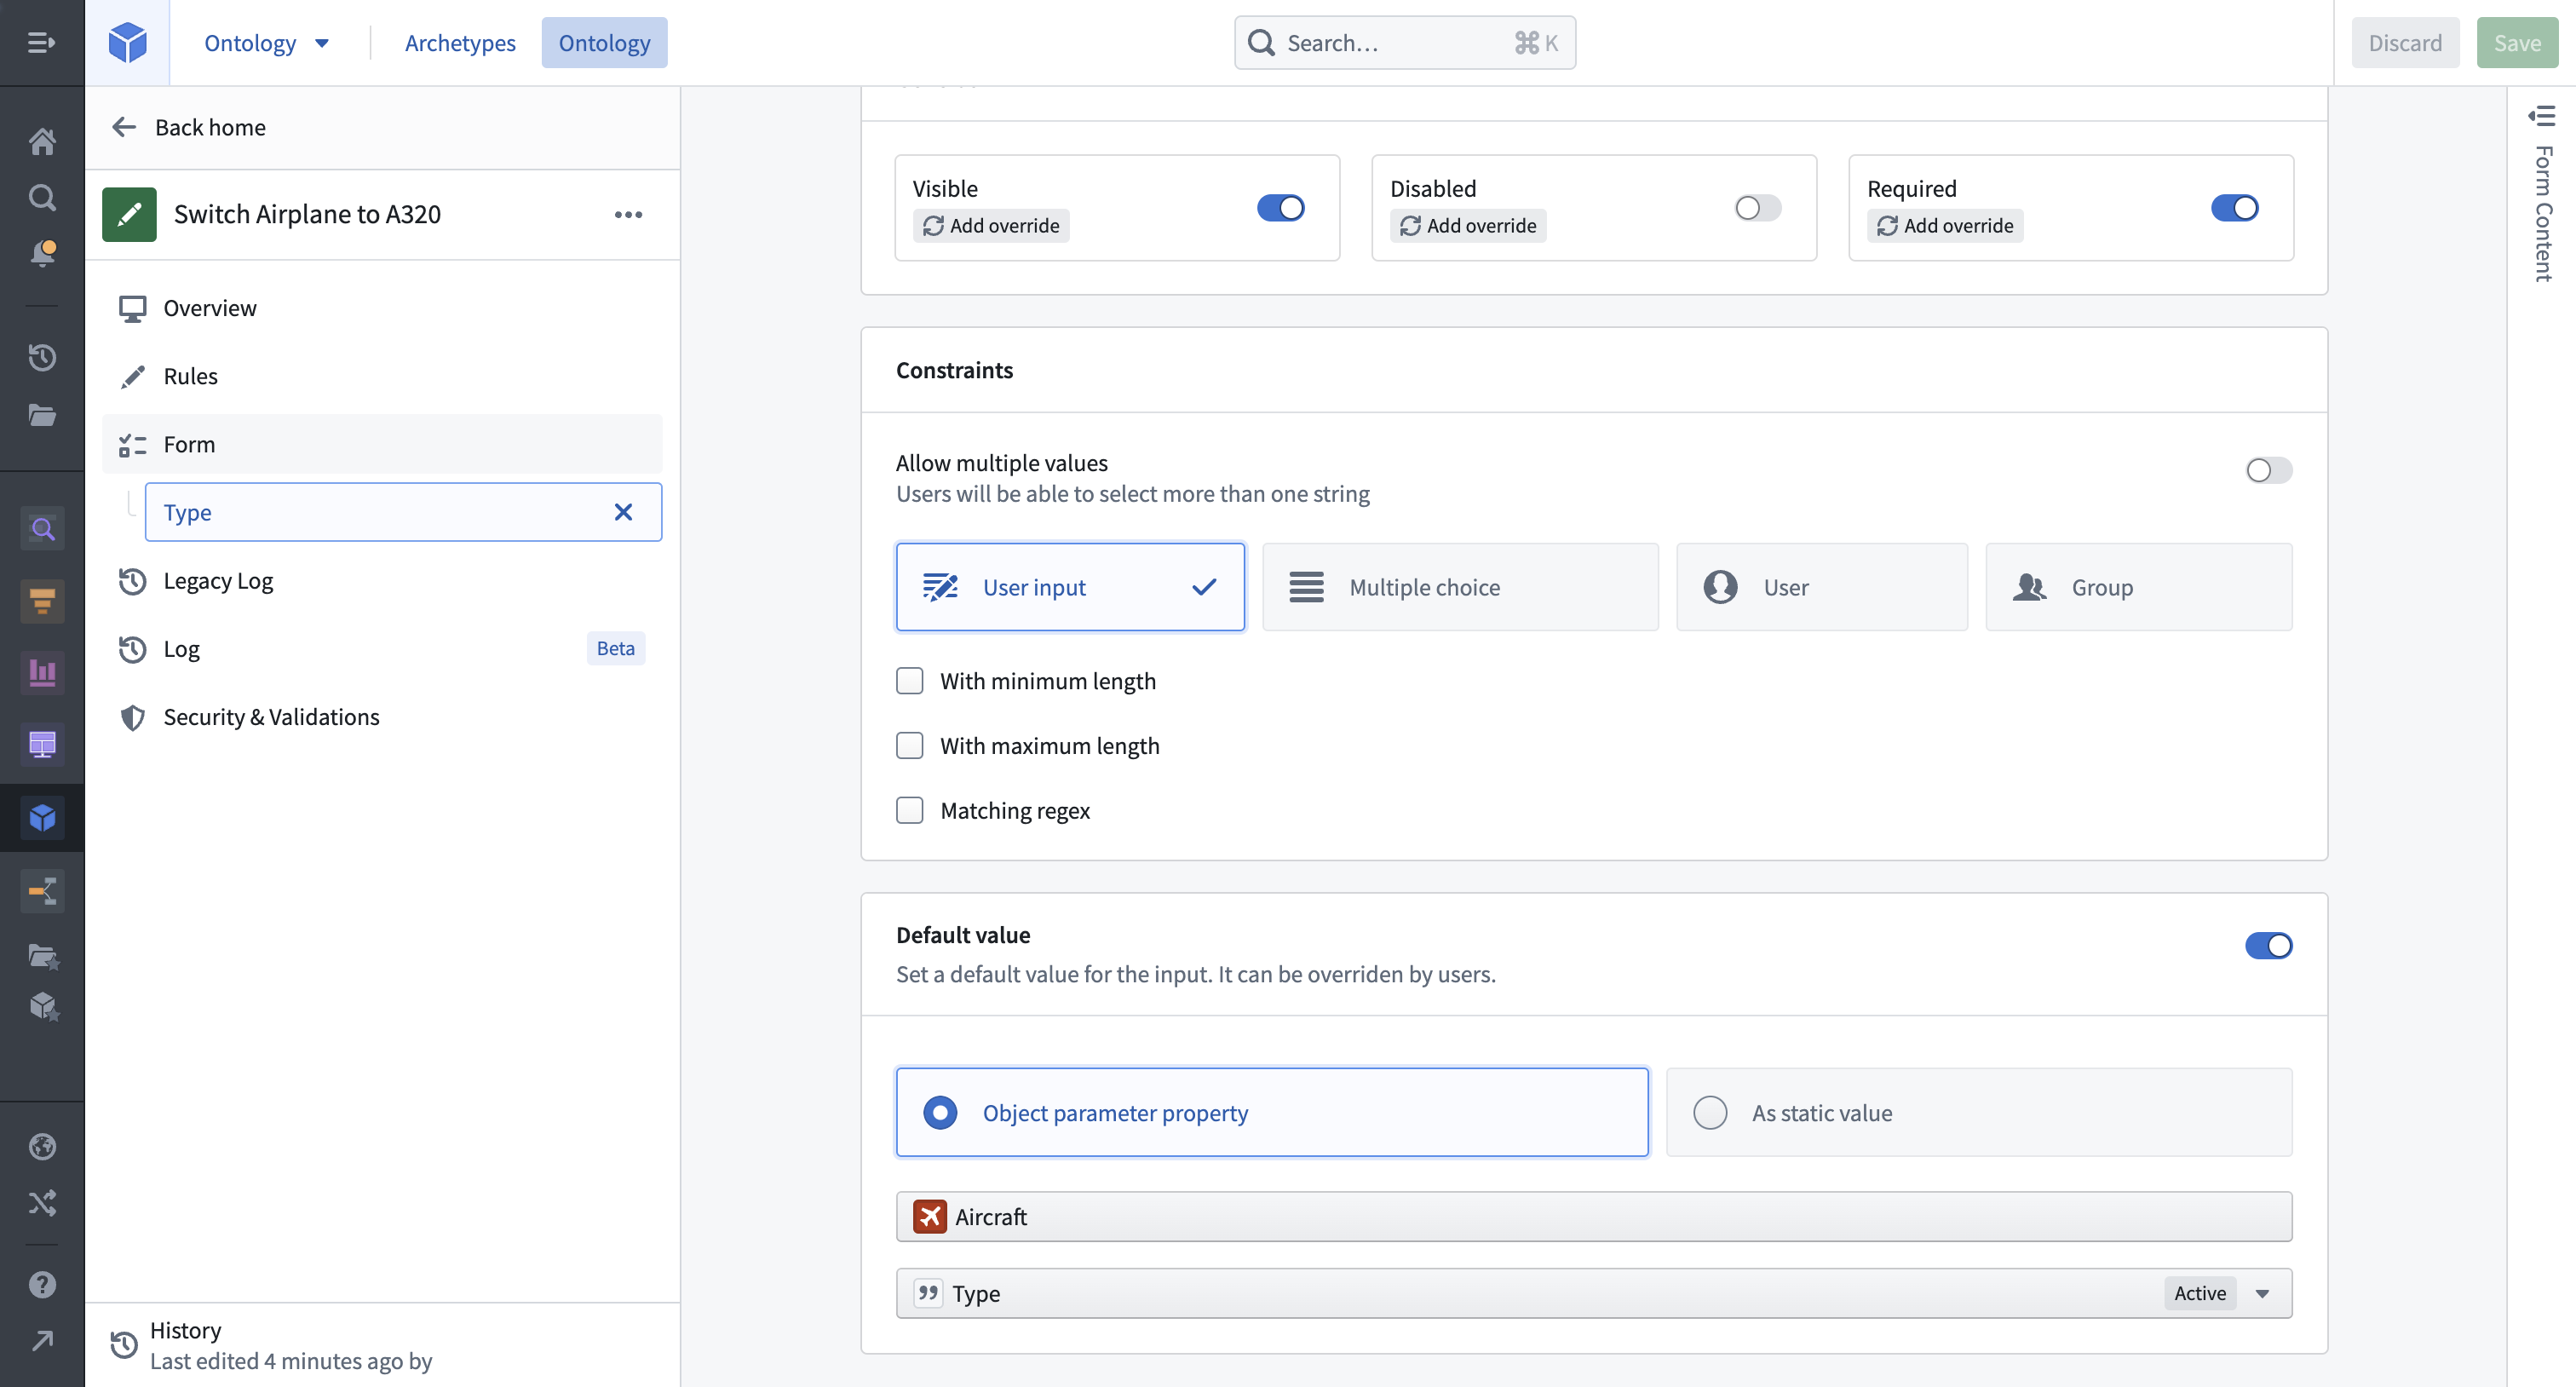Open the Form Content panel icon
This screenshot has width=2576, height=1387.
click(x=2541, y=115)
